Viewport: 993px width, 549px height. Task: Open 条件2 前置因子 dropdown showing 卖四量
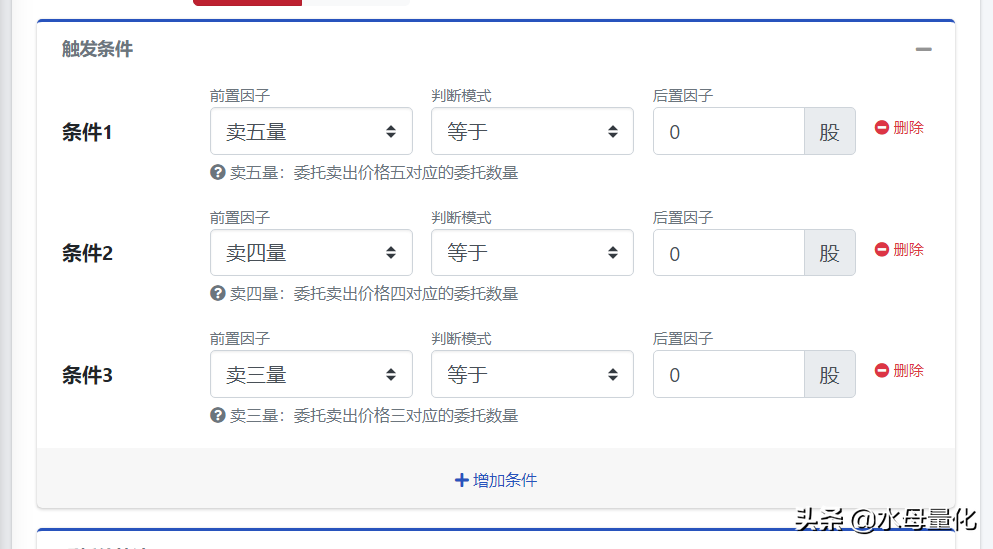tap(311, 253)
